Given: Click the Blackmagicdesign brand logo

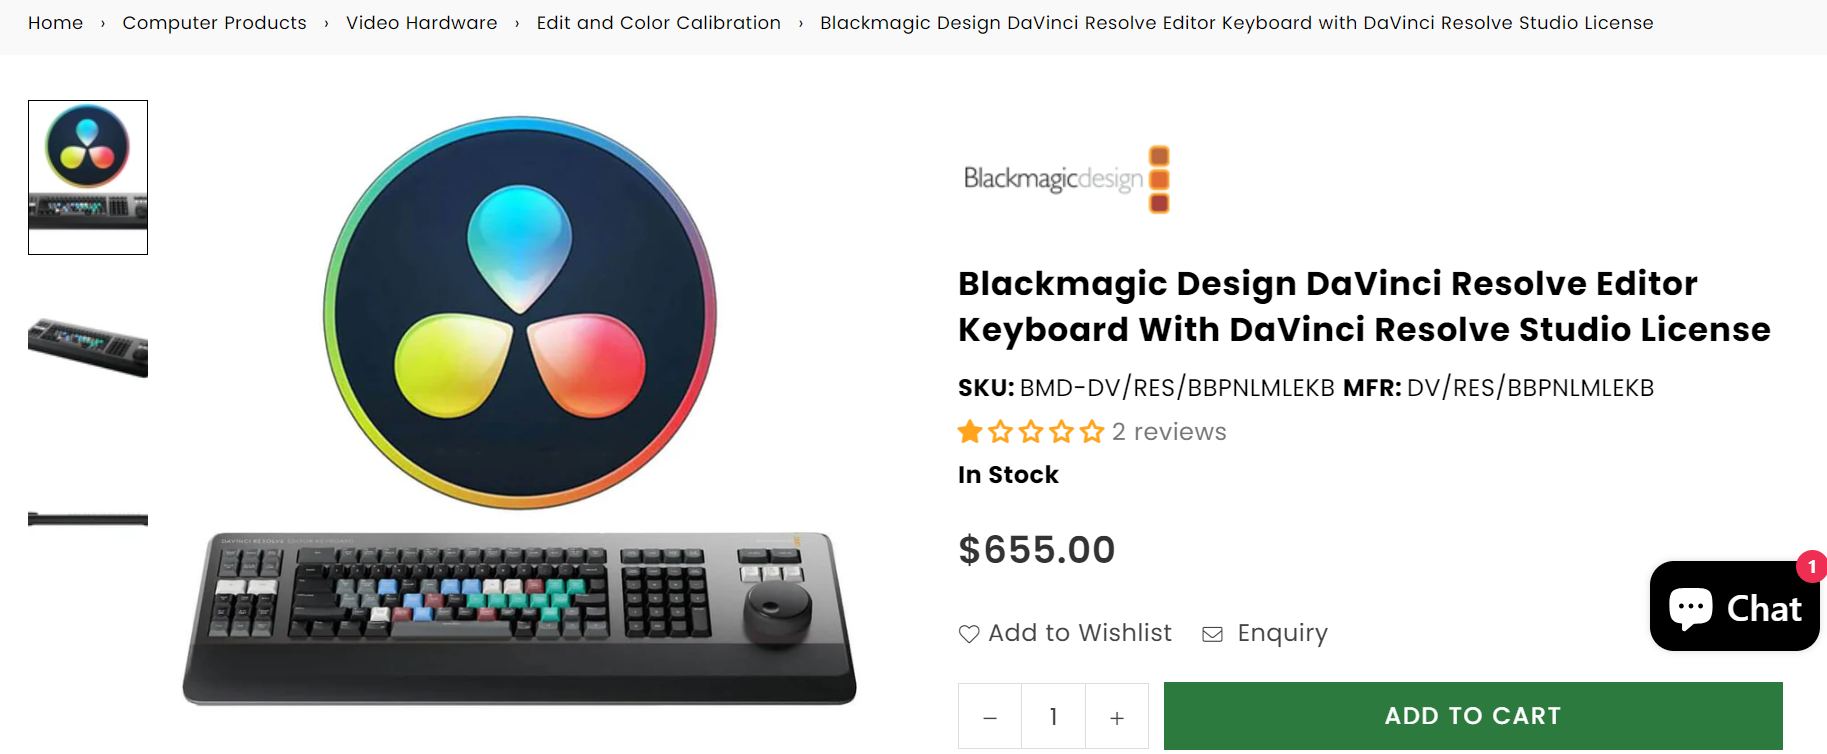Looking at the screenshot, I should point(1065,180).
